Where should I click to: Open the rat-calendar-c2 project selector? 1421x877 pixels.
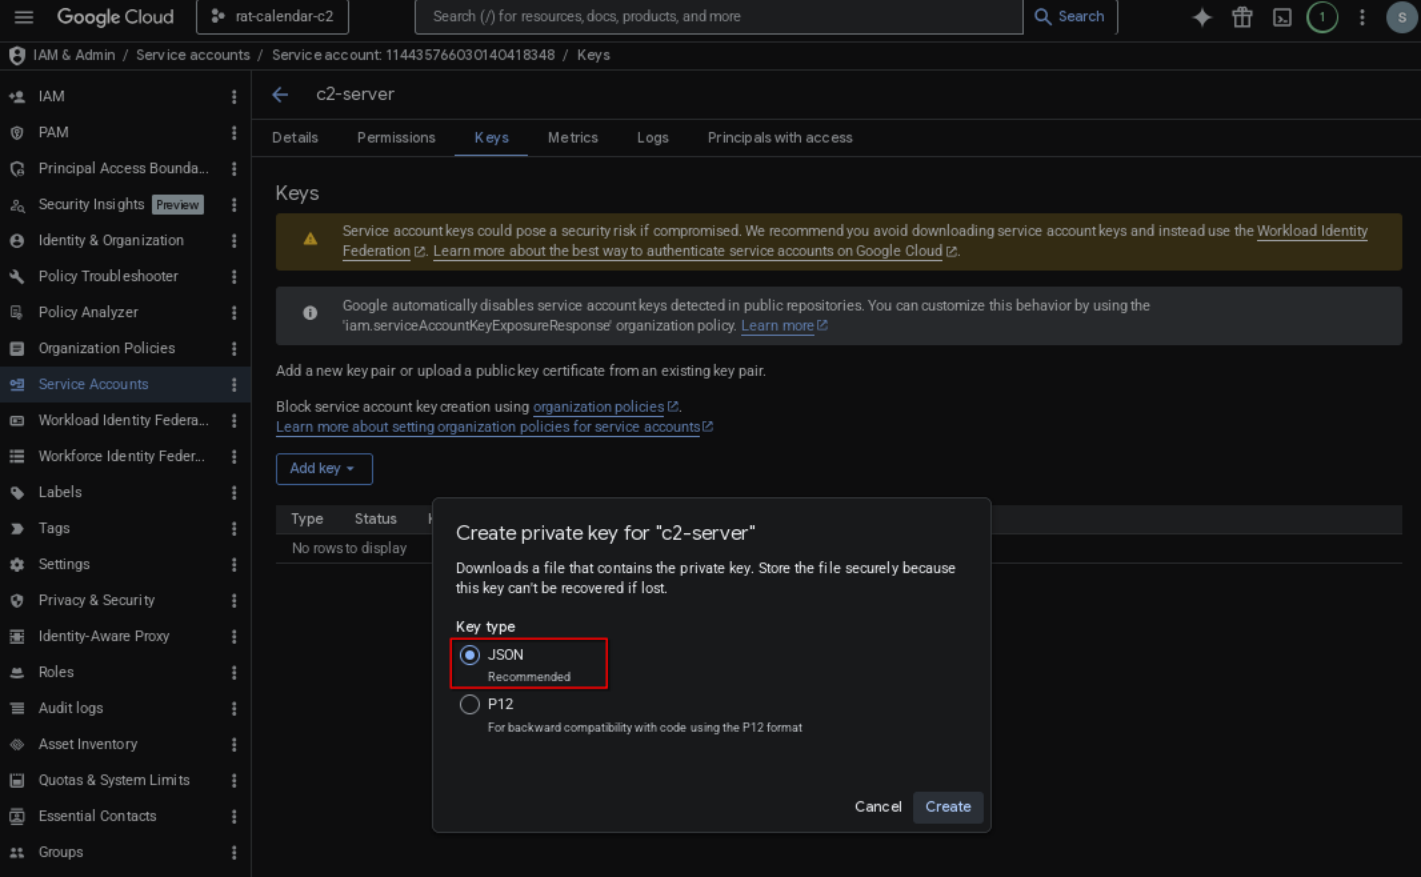(272, 17)
